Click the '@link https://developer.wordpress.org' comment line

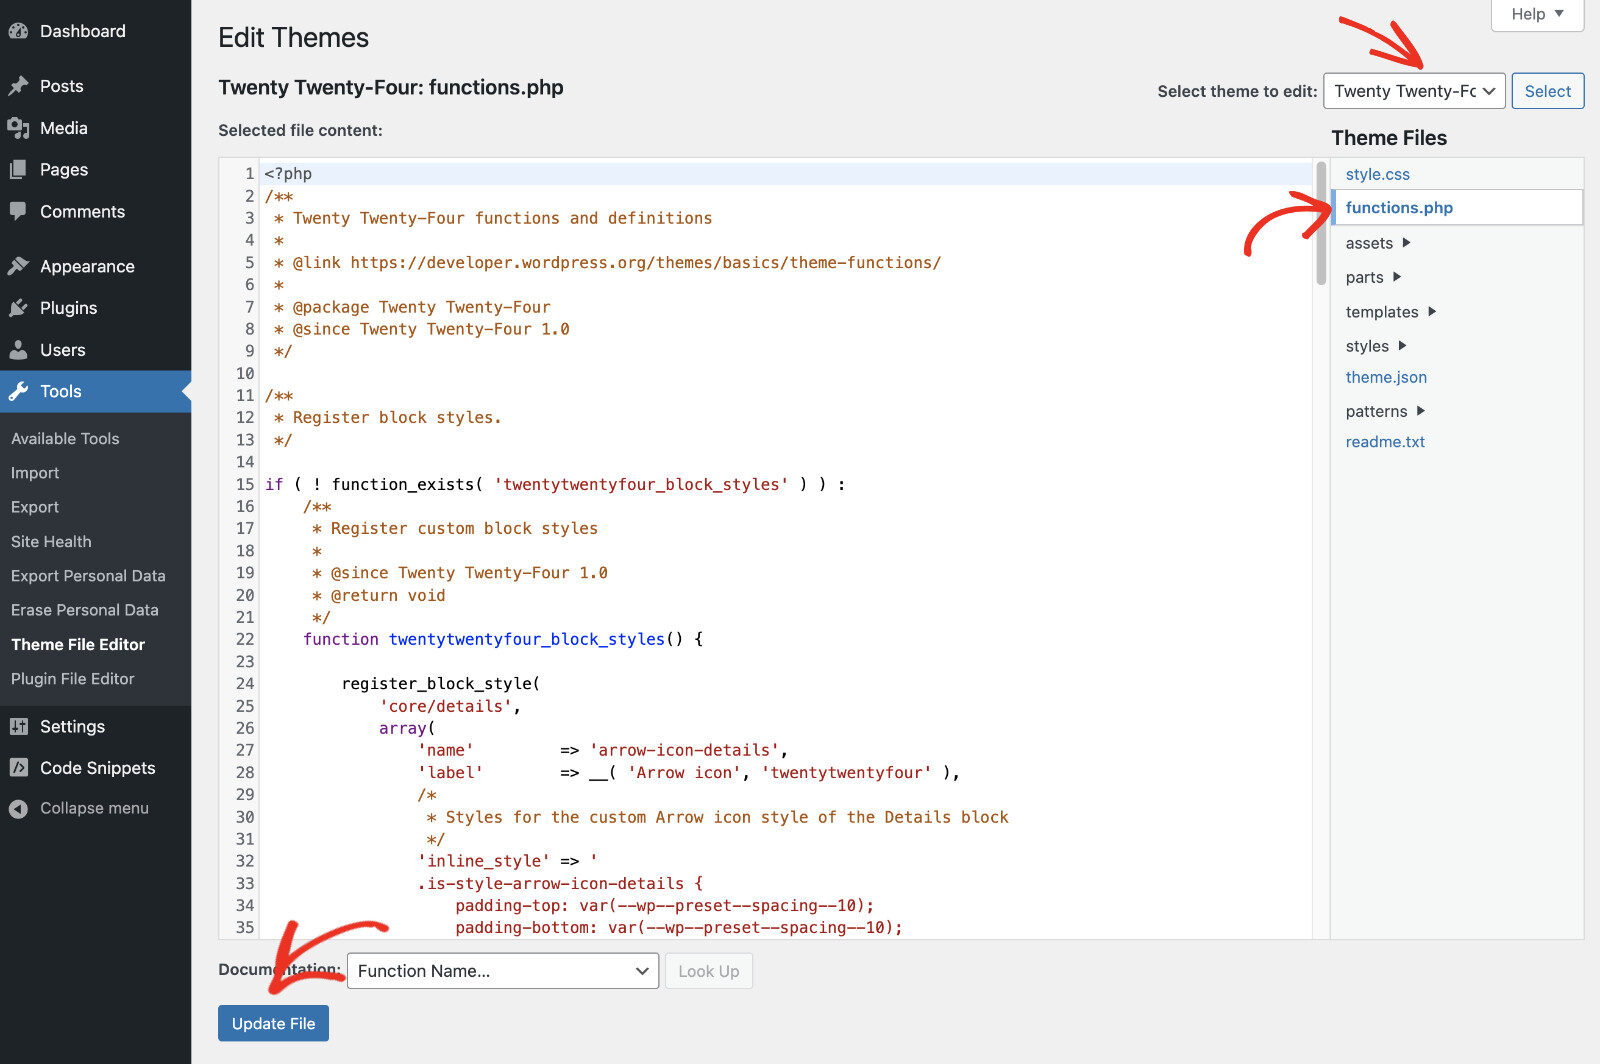click(607, 263)
